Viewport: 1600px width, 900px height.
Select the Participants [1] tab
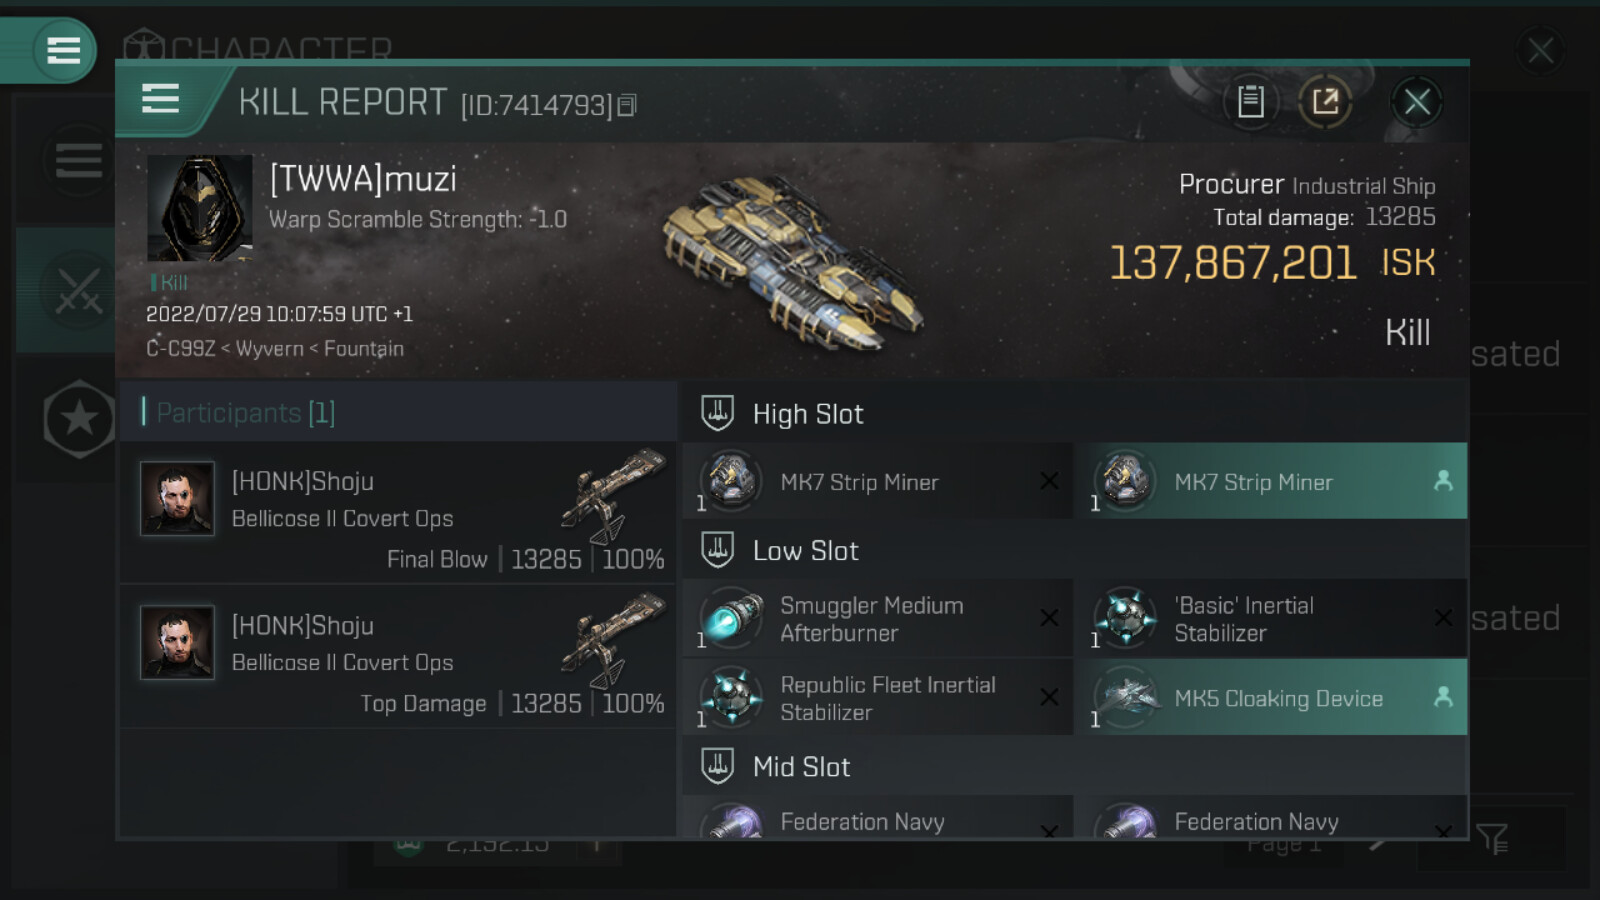pyautogui.click(x=246, y=412)
